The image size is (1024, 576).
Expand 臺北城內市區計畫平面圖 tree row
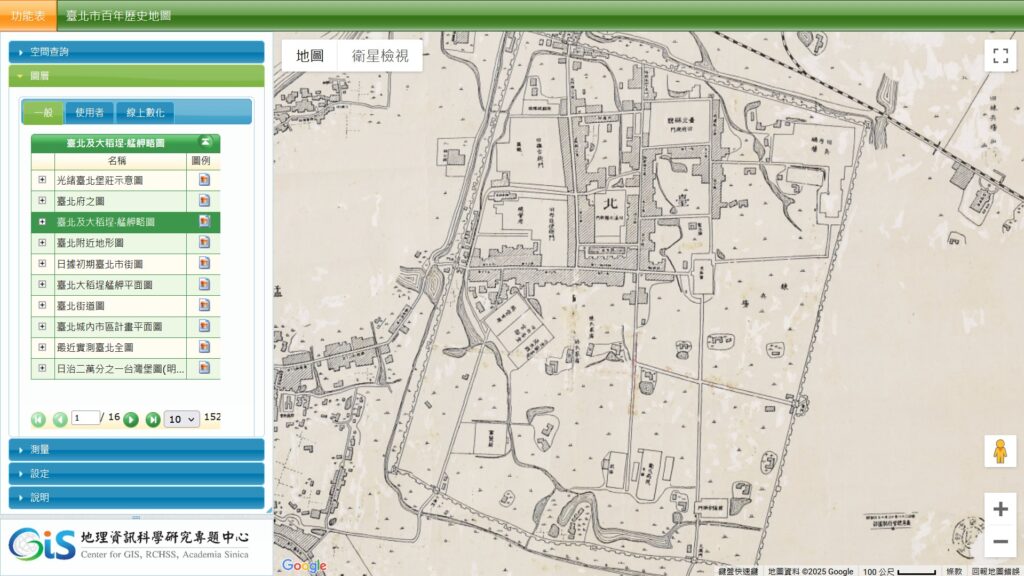click(42, 326)
